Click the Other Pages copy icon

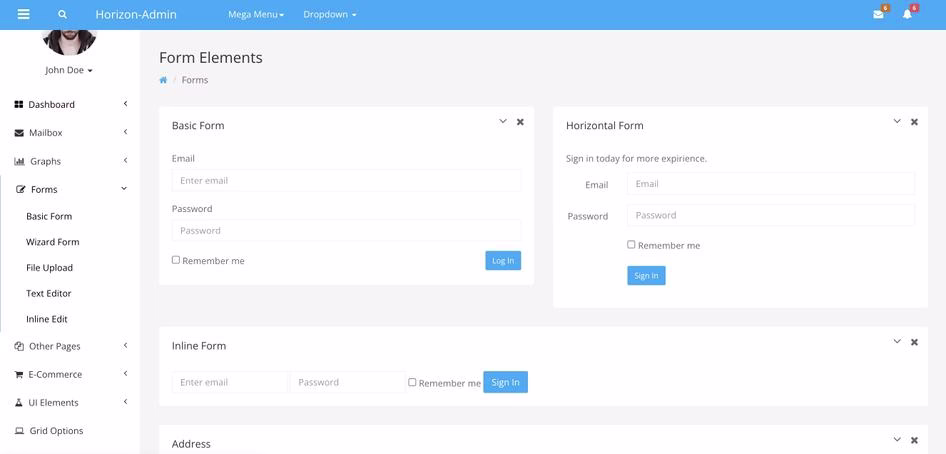coord(19,346)
